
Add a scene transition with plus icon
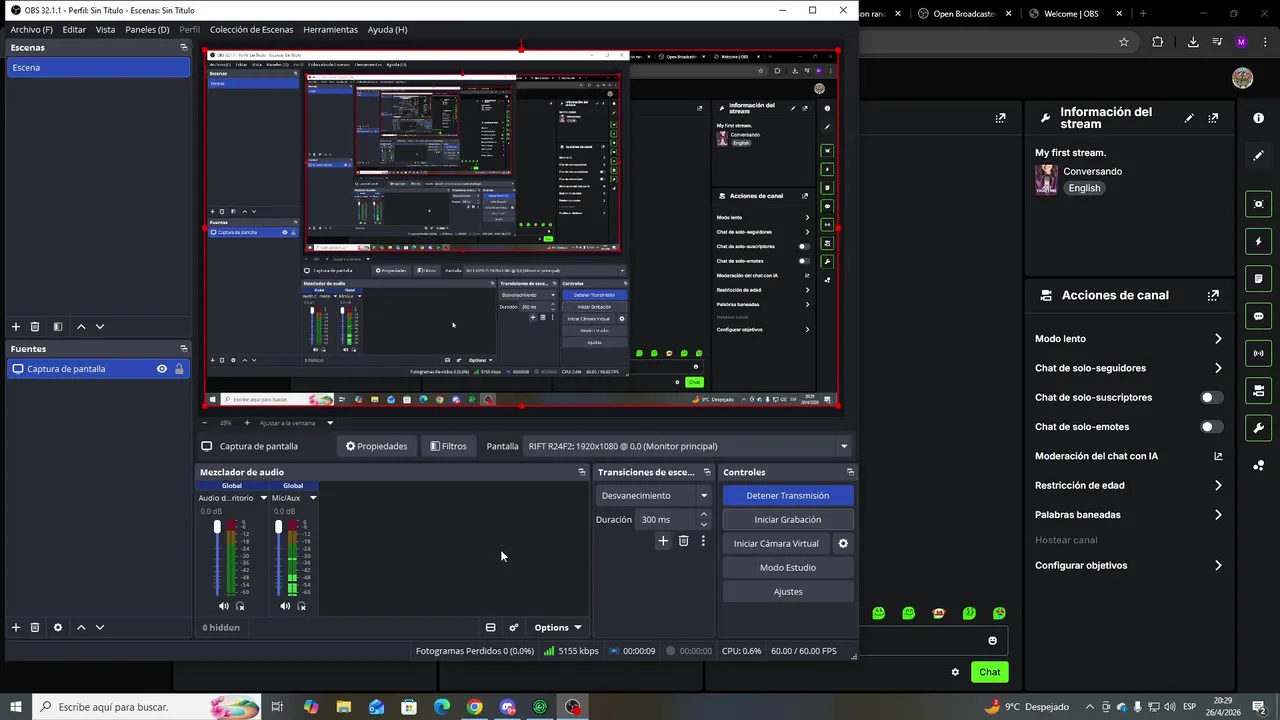coord(662,541)
